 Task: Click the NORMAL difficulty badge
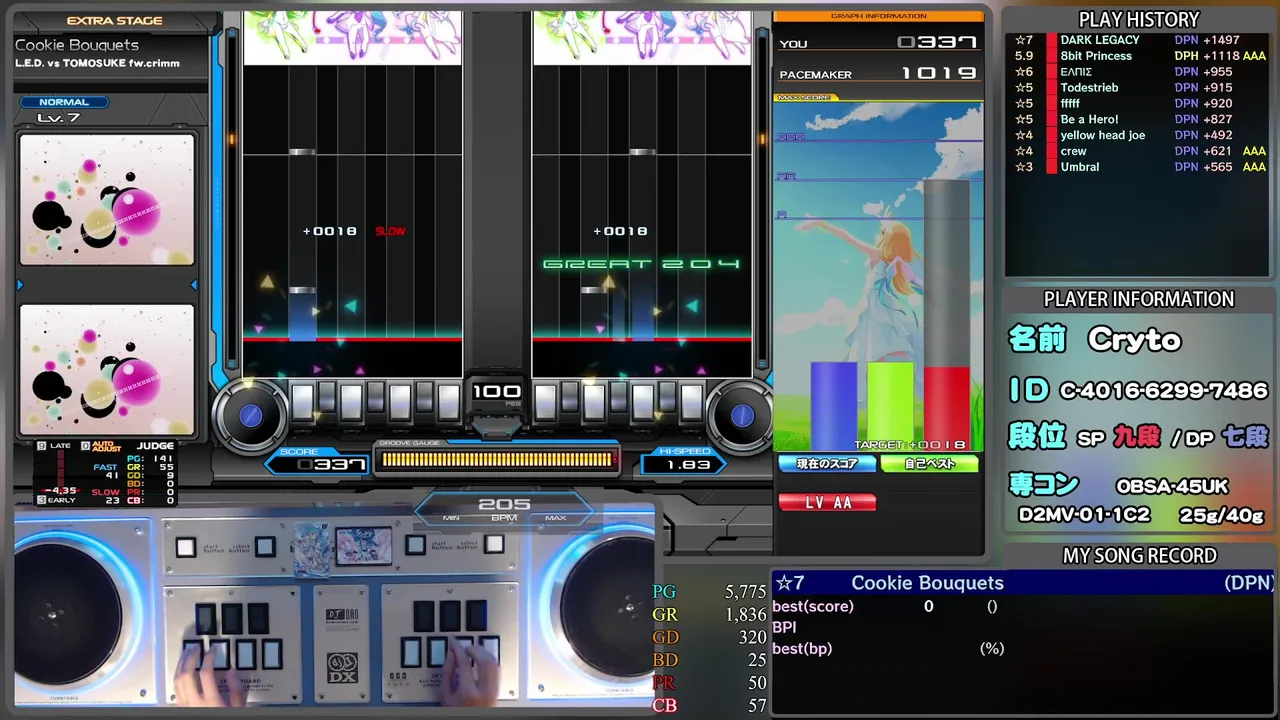[64, 102]
